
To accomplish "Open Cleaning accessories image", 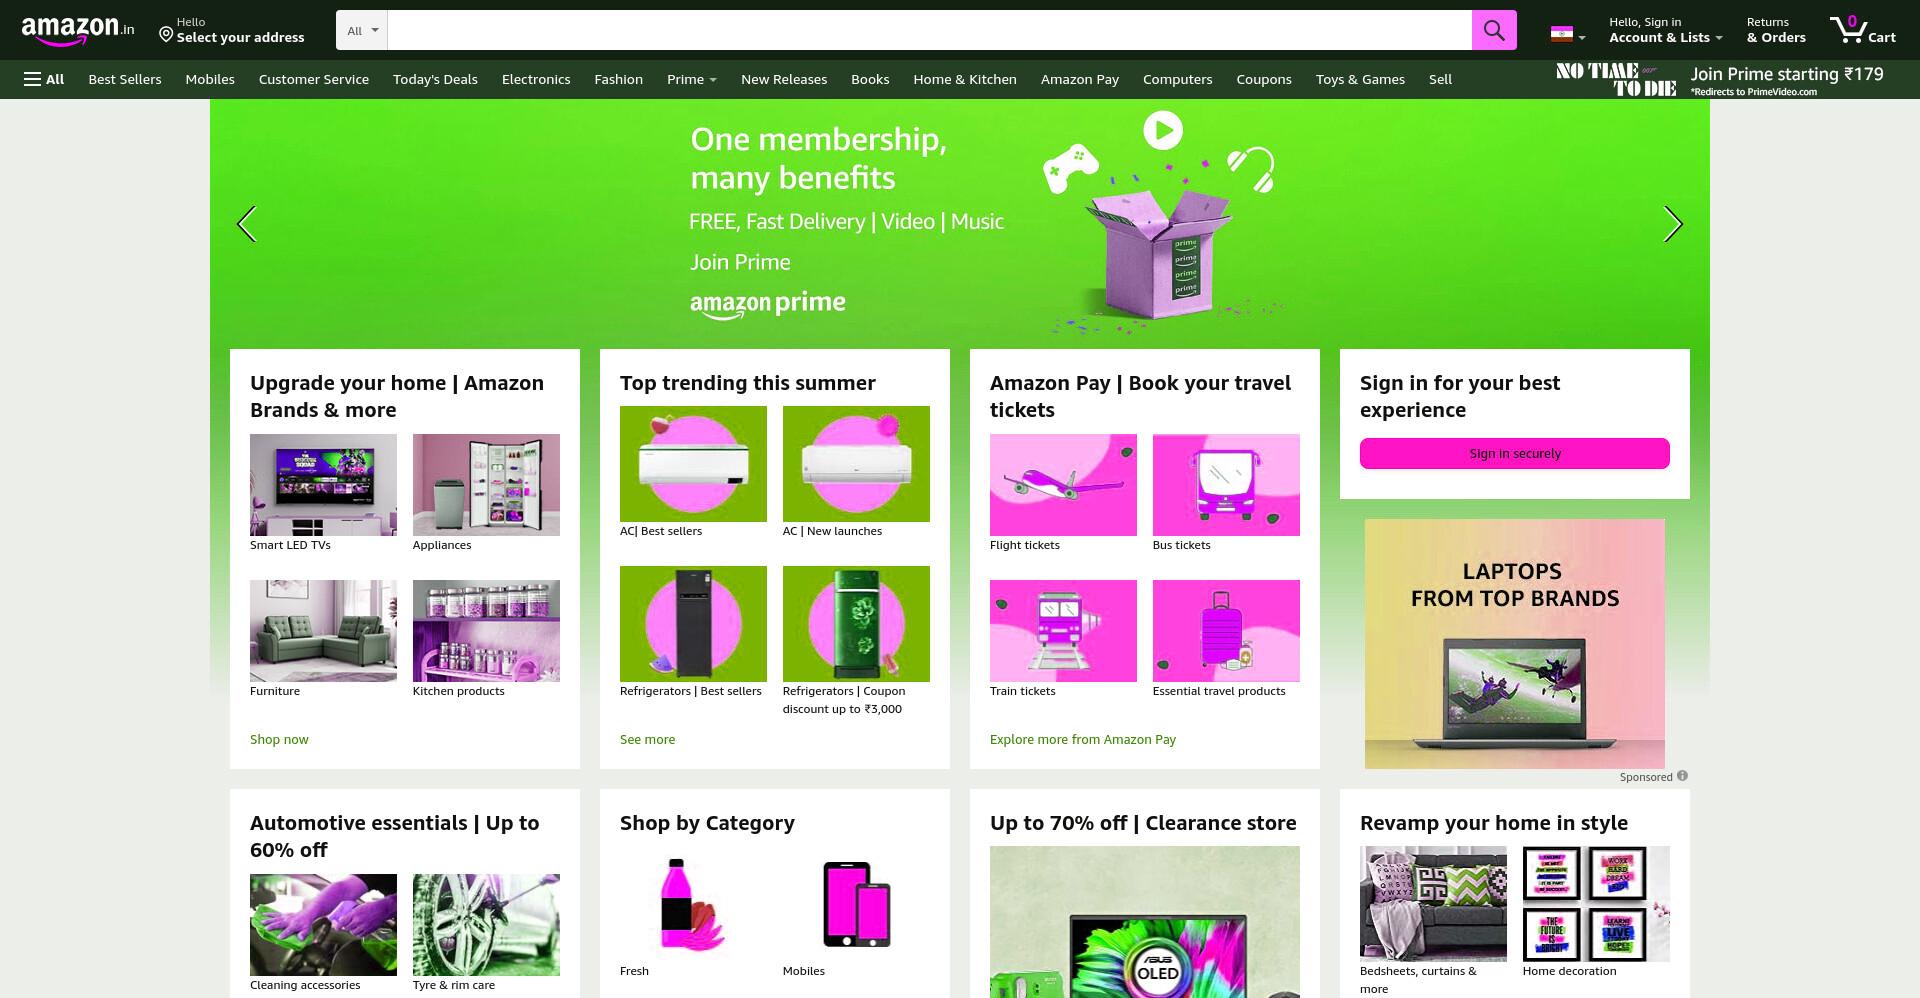I will 323,925.
